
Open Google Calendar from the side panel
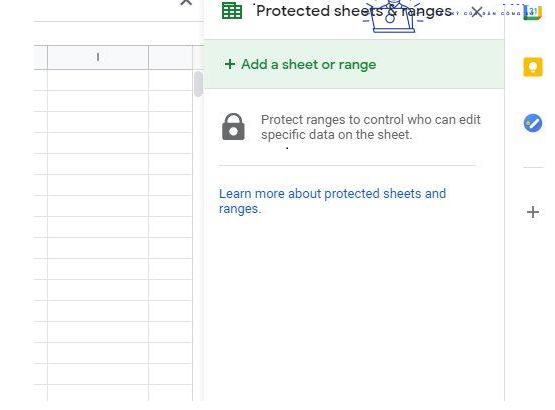(x=533, y=13)
